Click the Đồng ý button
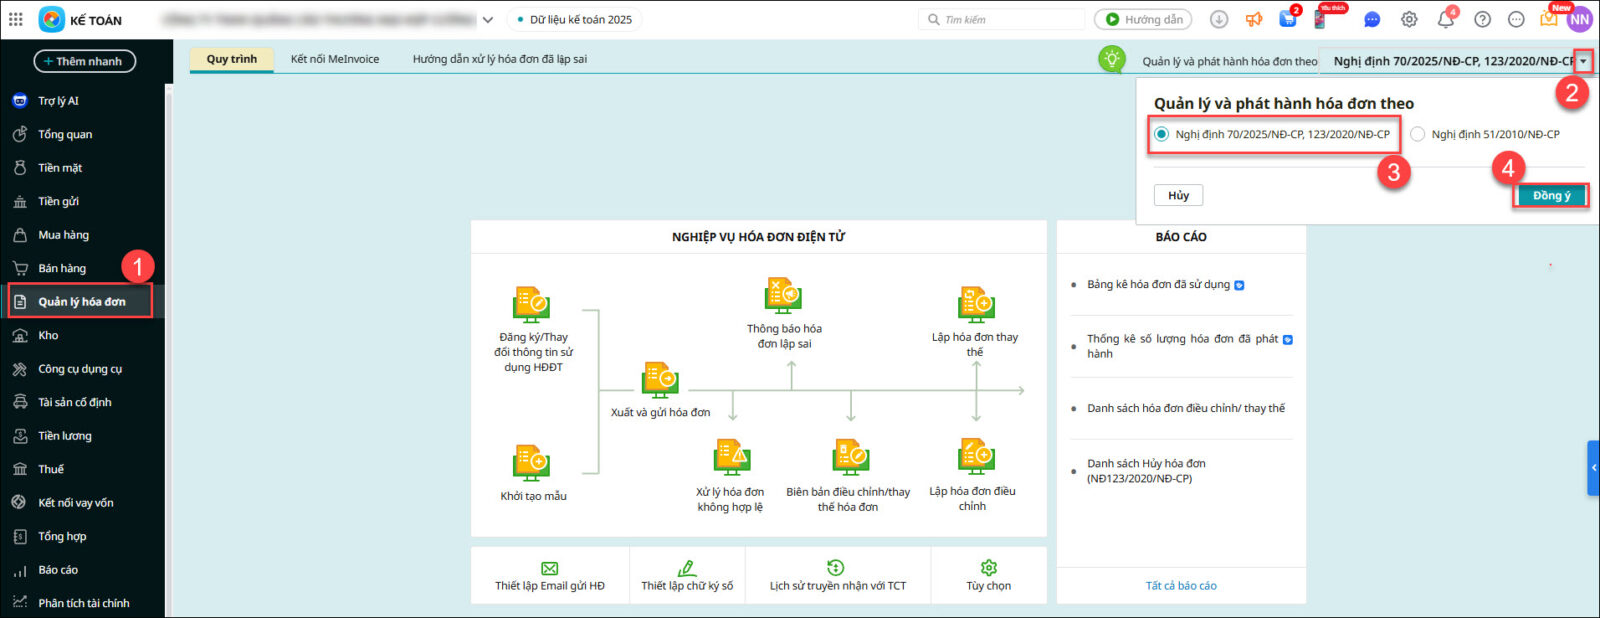The height and width of the screenshot is (618, 1600). coord(1551,196)
